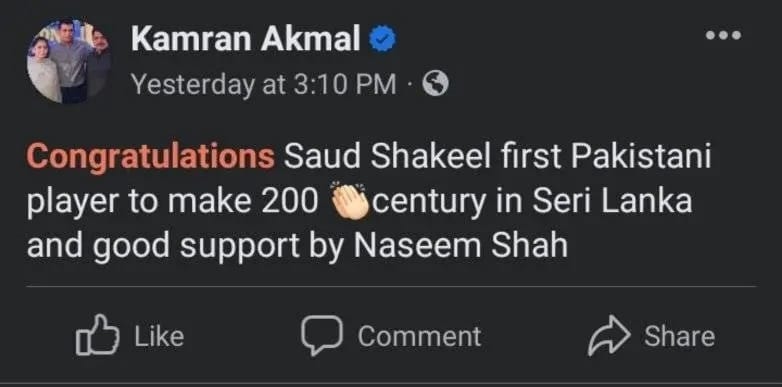Click the Like text label
This screenshot has width=782, height=387.
coord(159,336)
